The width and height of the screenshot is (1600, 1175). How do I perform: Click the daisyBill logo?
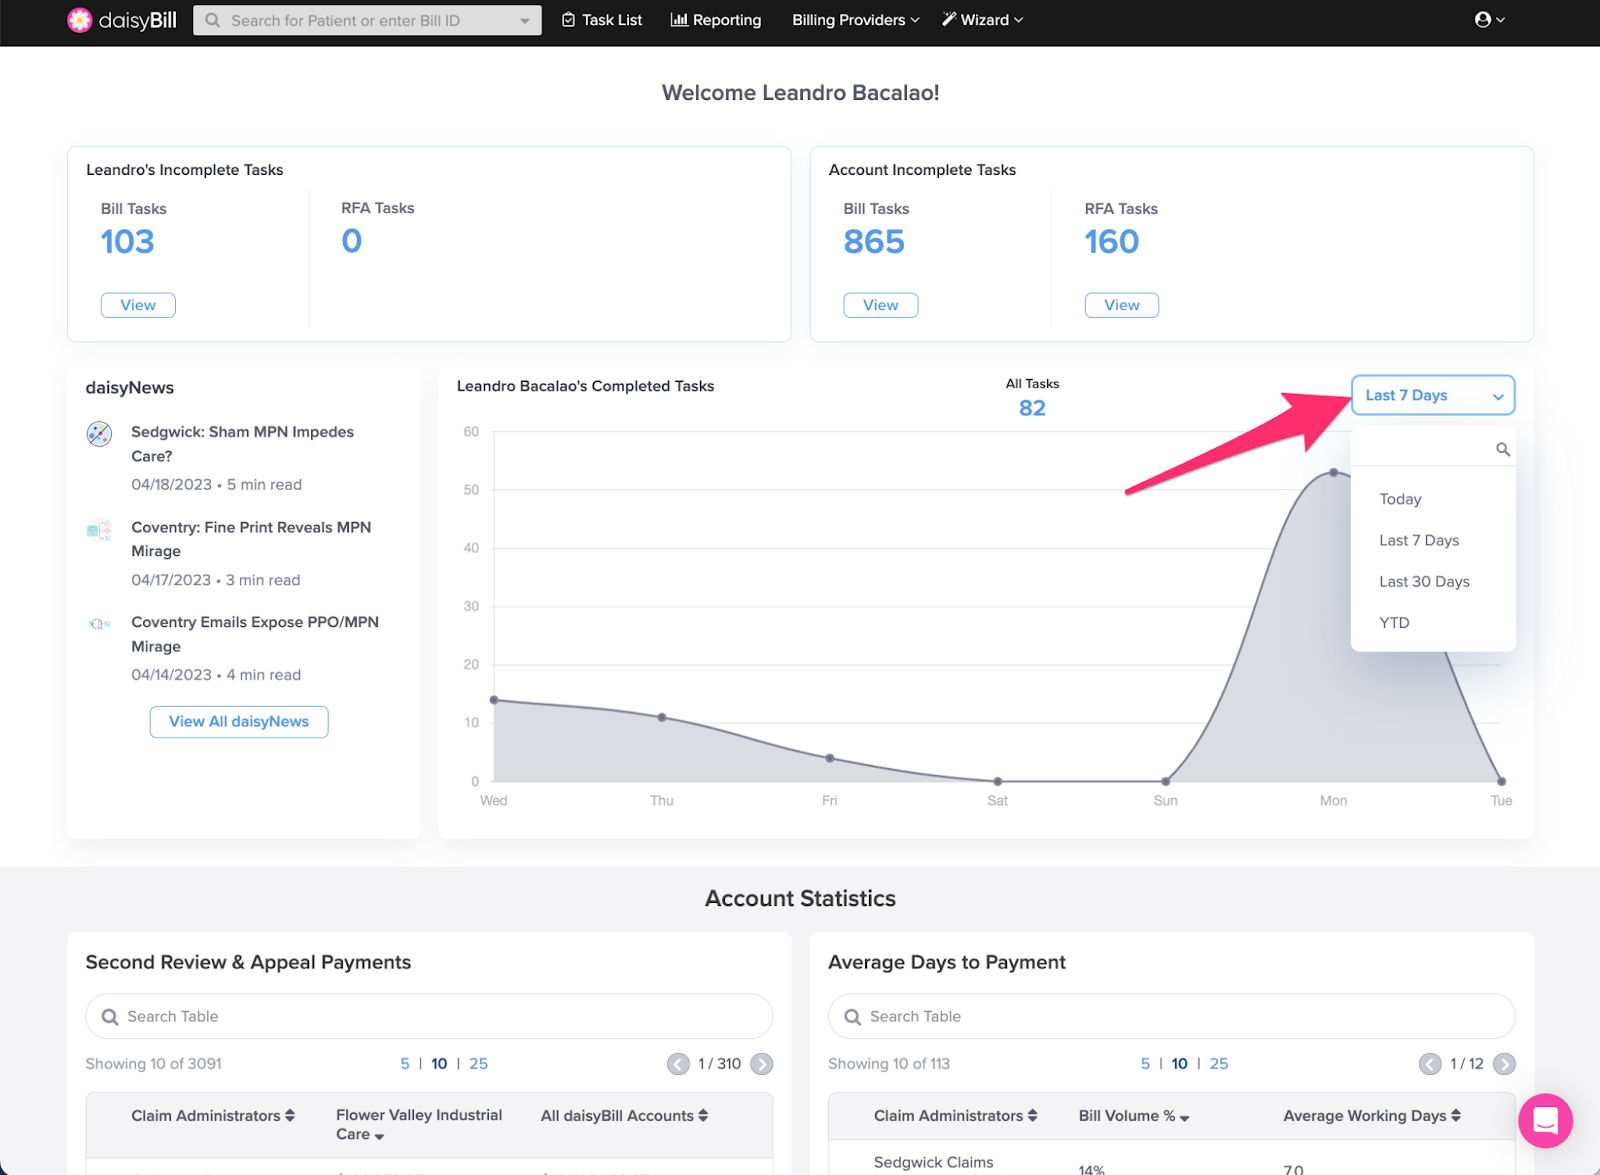tap(122, 20)
